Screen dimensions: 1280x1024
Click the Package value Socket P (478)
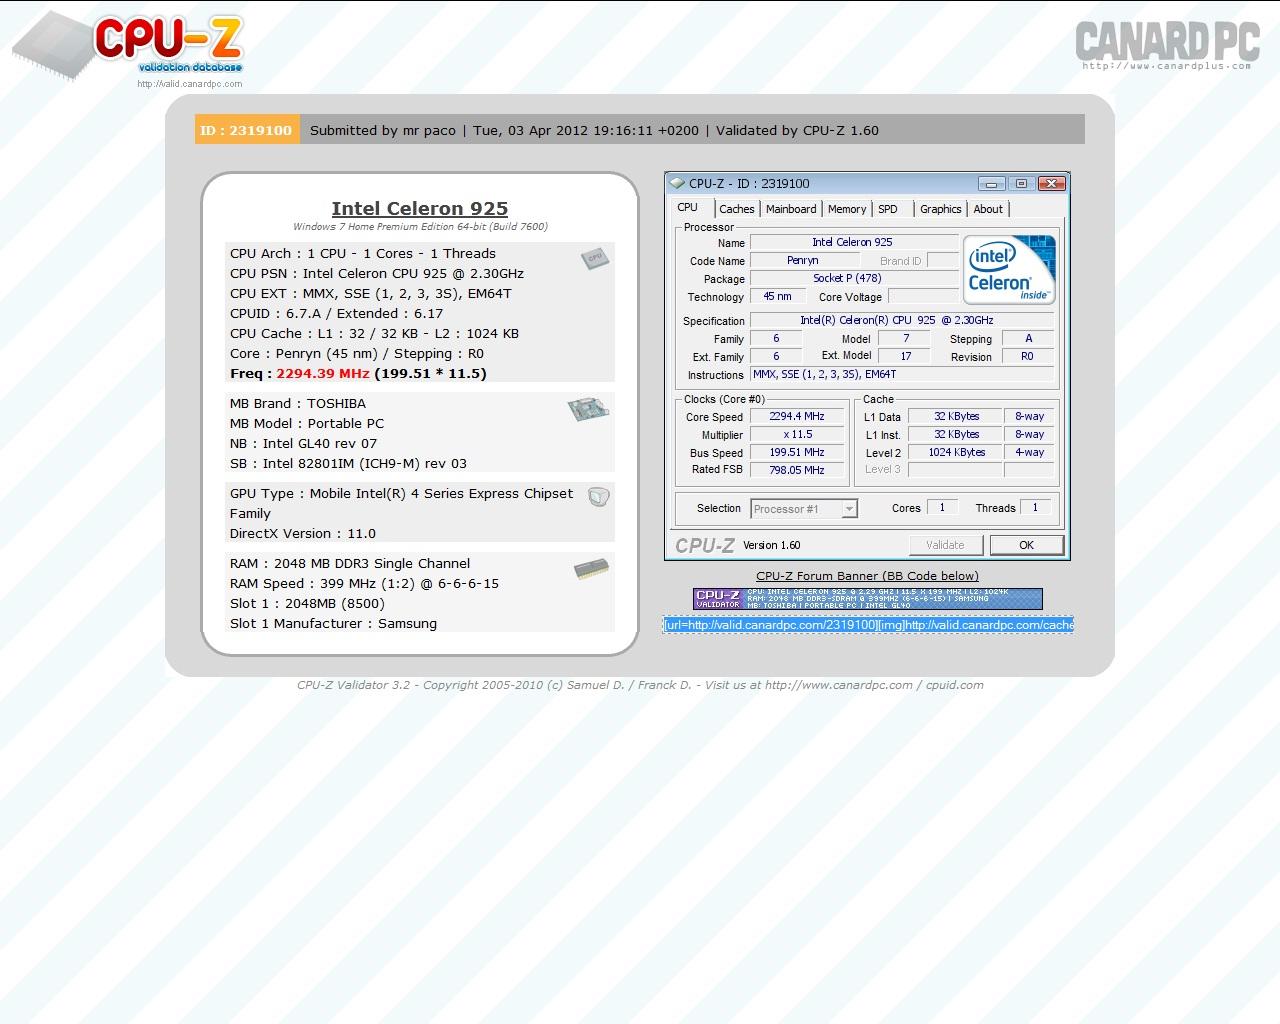853,278
